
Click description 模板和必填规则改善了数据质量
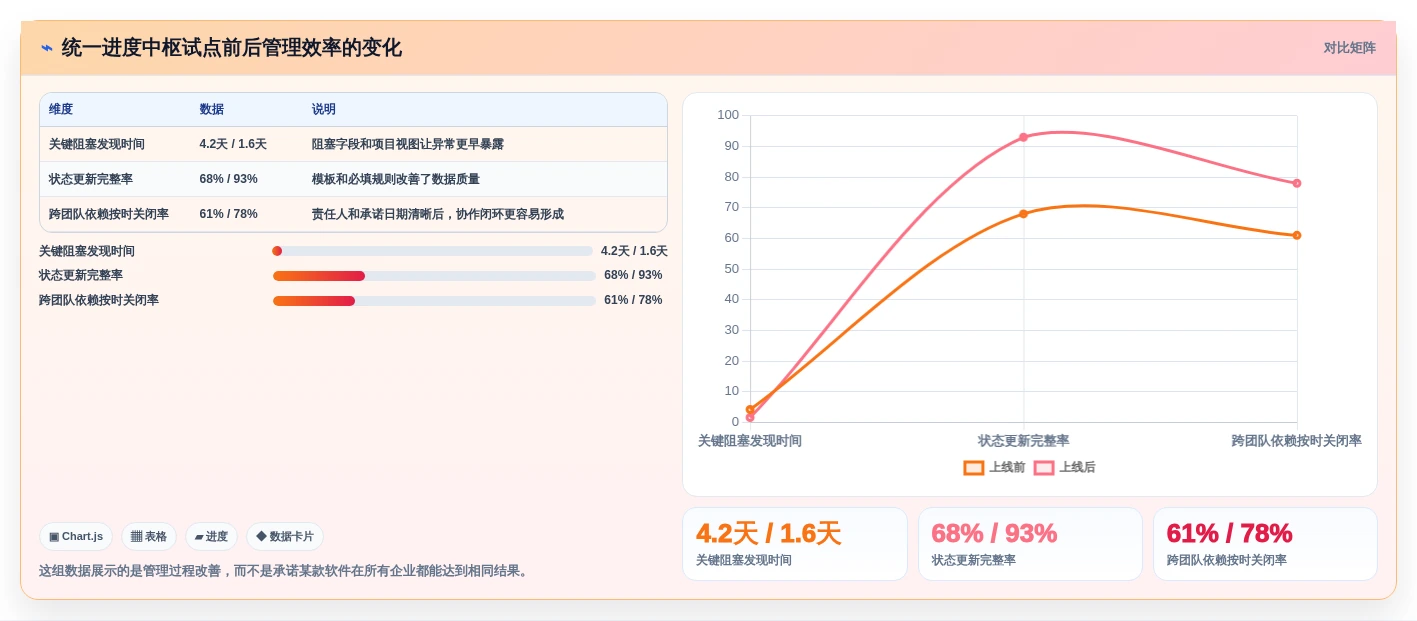(x=396, y=179)
